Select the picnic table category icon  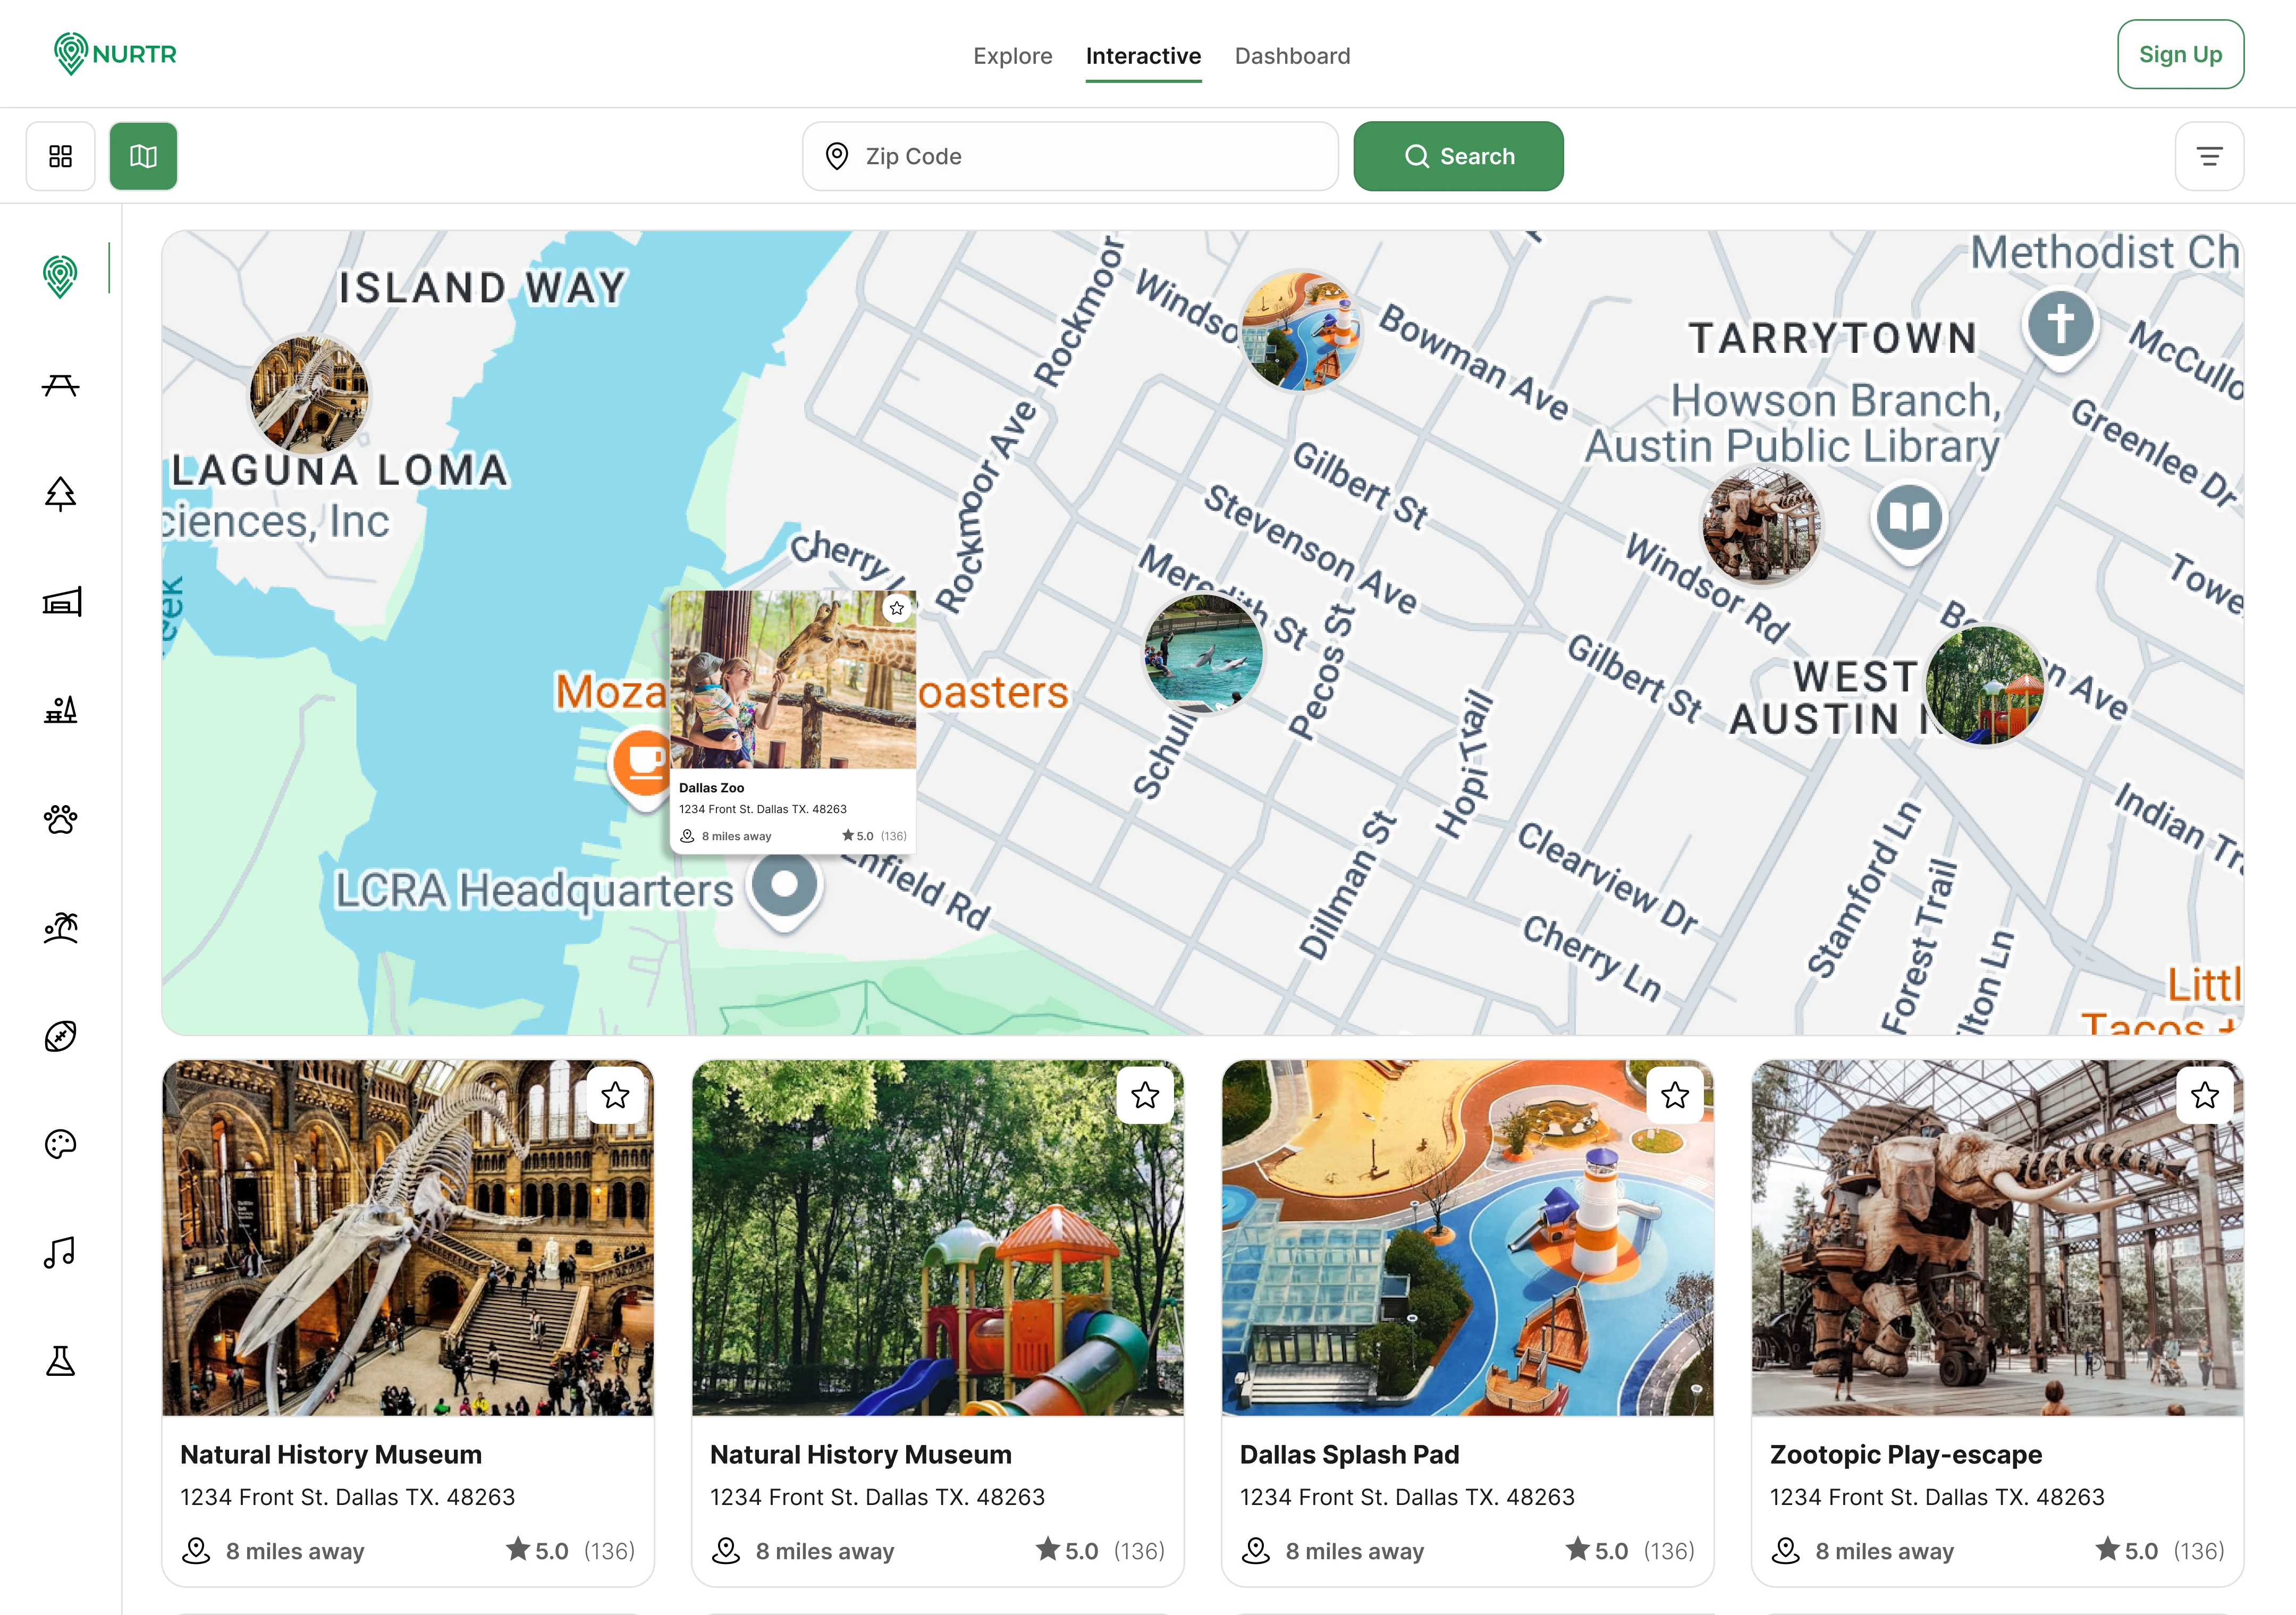pos(60,386)
